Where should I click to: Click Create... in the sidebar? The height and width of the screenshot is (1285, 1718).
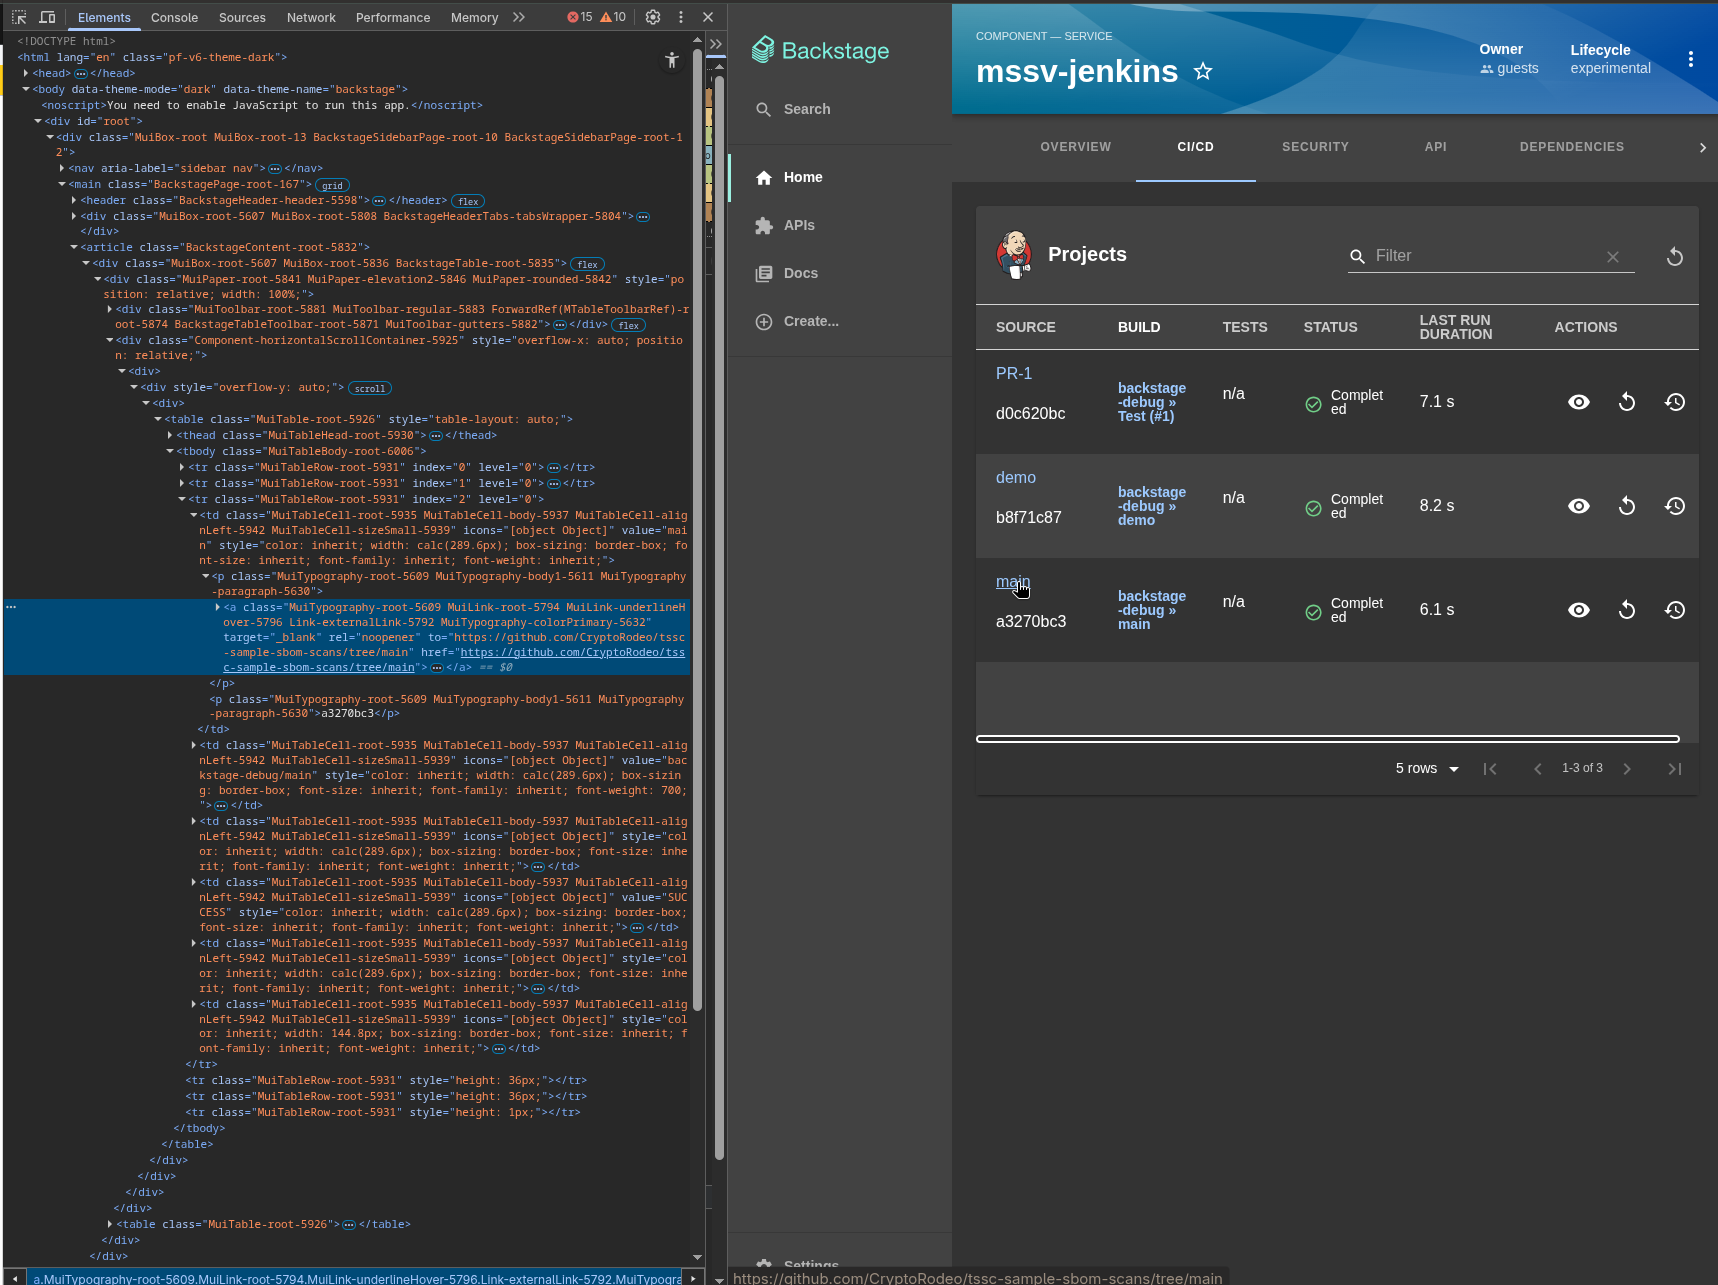click(810, 321)
